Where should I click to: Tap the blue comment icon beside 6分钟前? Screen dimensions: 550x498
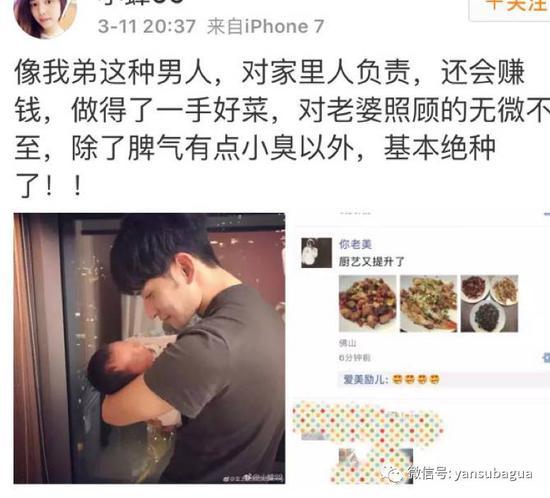[546, 358]
